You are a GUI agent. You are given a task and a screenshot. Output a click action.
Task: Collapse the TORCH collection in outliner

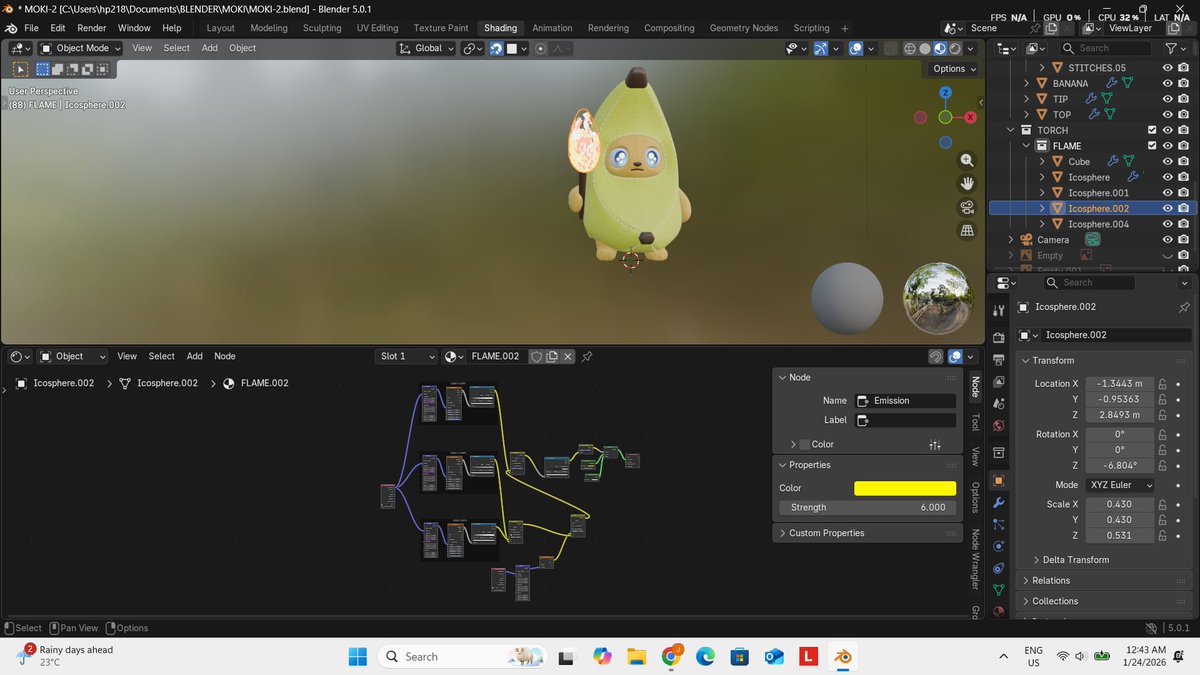click(1012, 130)
